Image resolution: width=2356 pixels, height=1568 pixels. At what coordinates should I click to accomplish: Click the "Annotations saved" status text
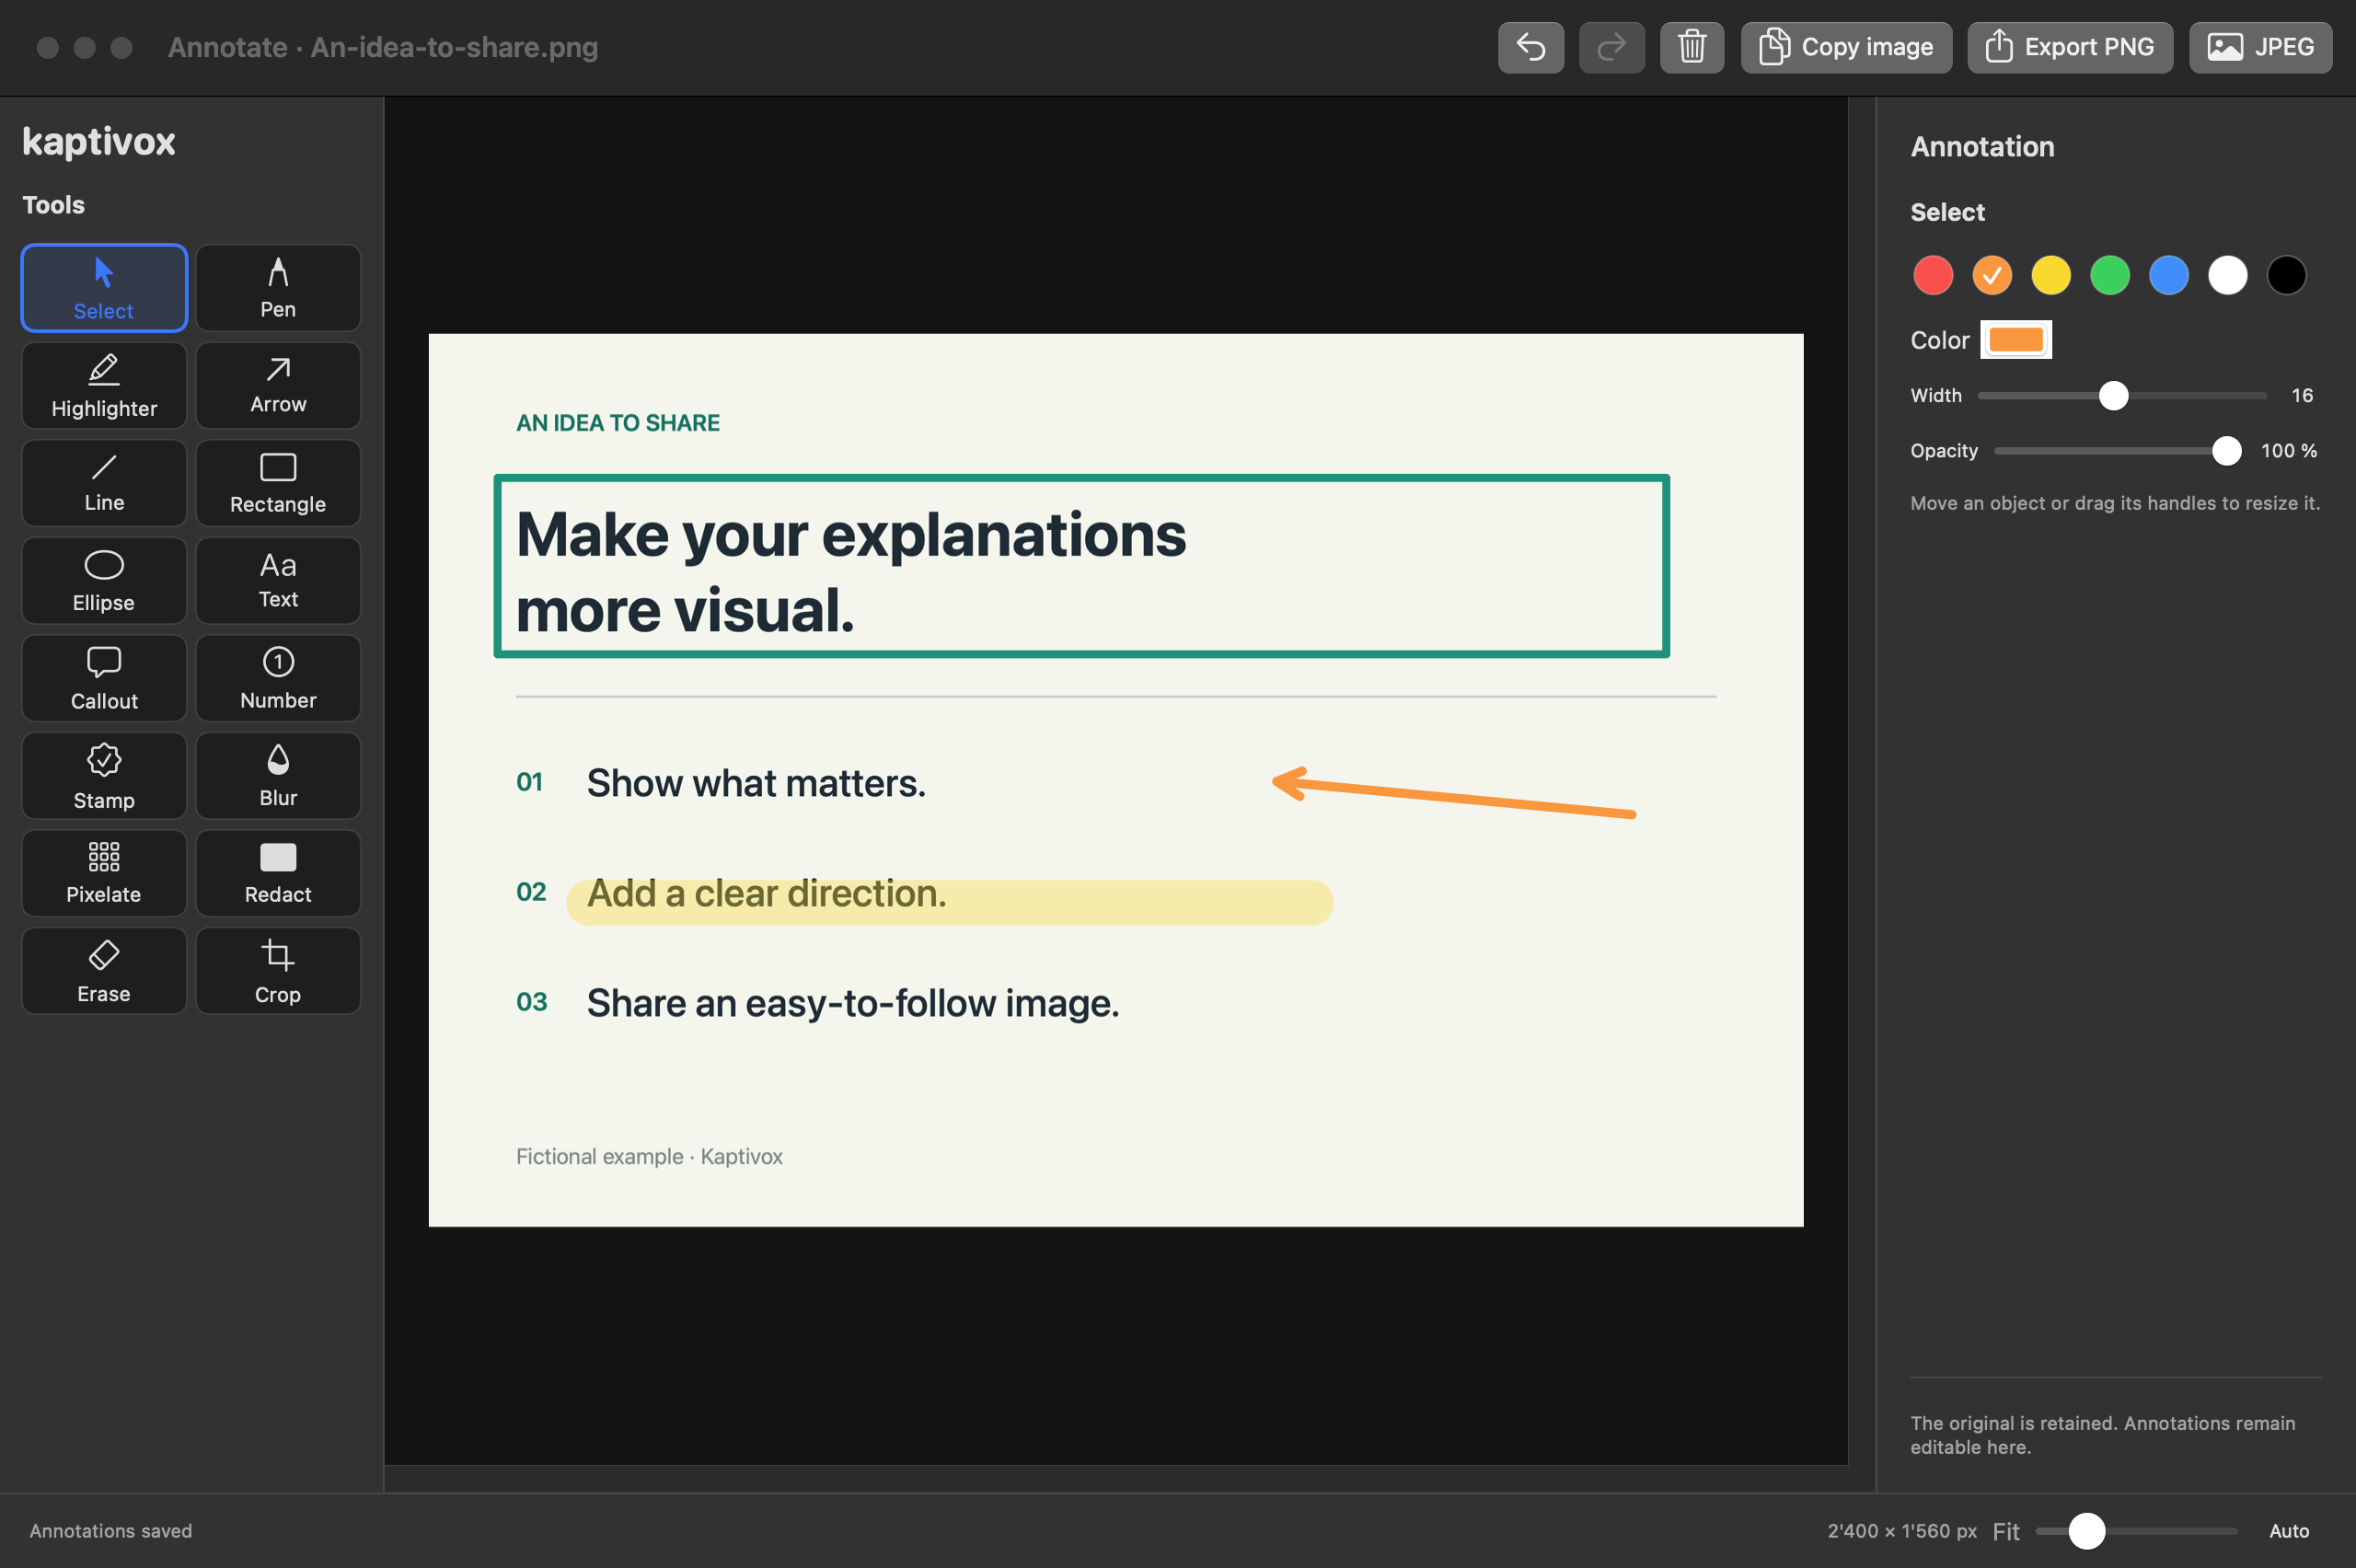coord(111,1531)
